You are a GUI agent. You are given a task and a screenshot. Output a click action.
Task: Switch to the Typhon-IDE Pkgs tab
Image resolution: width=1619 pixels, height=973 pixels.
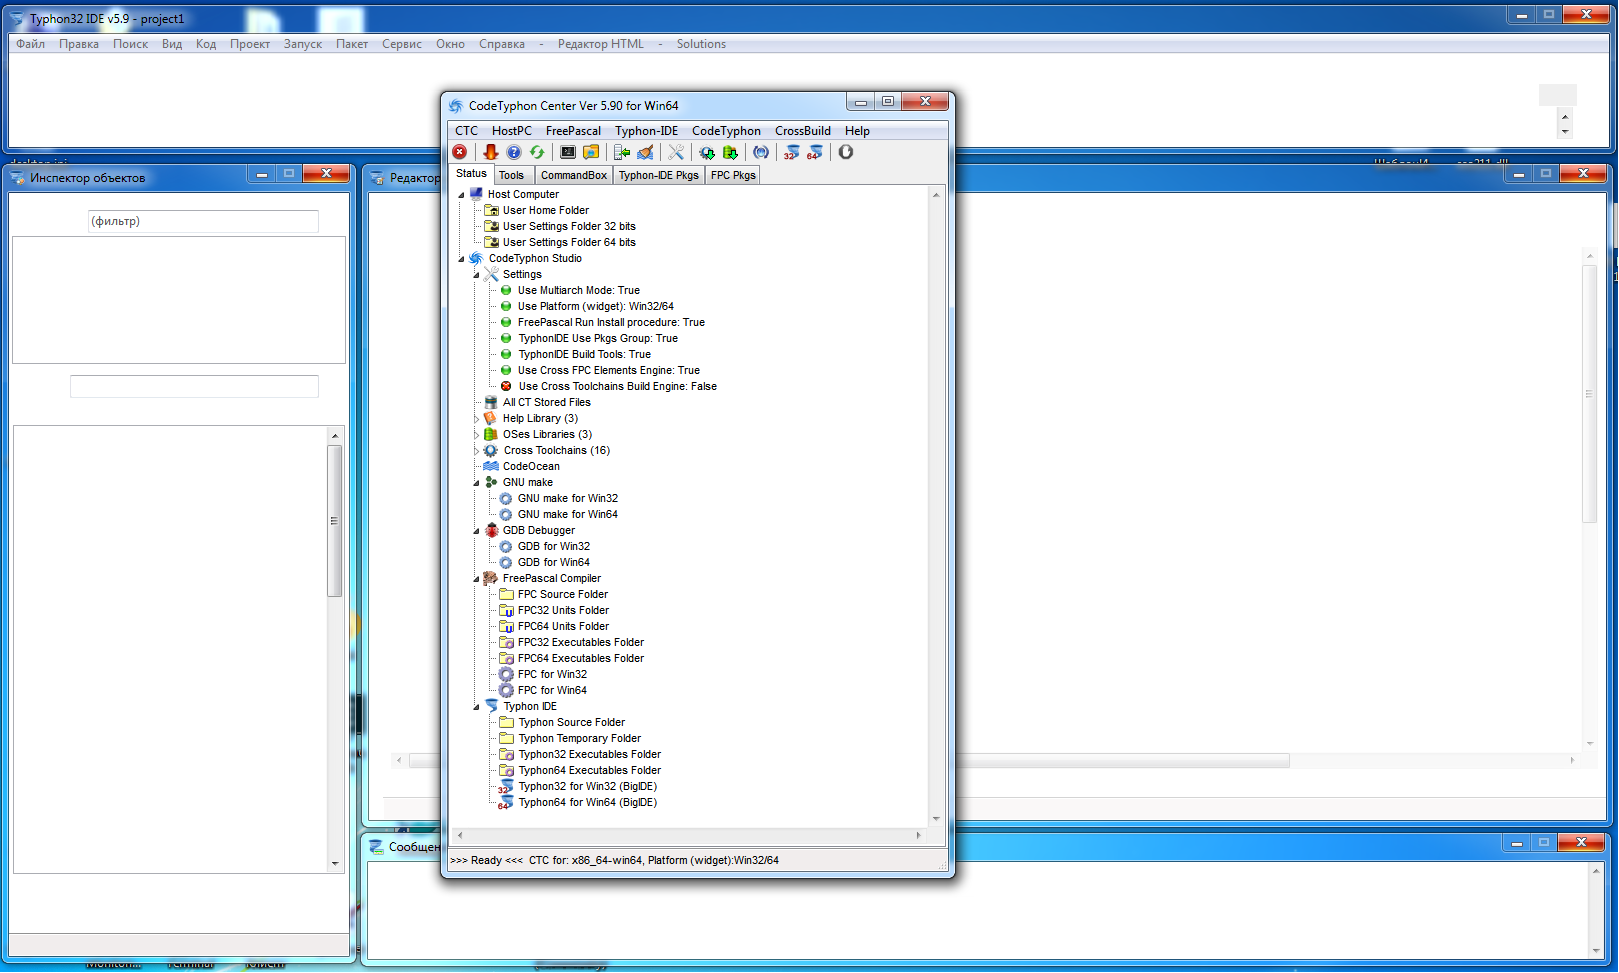(658, 175)
